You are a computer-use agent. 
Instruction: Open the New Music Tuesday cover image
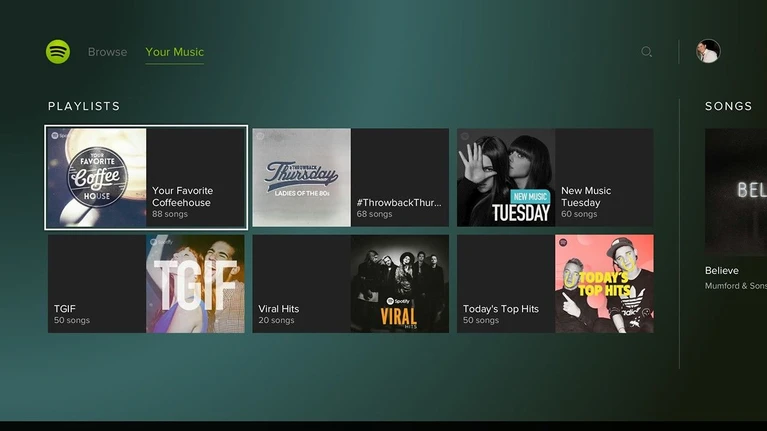click(506, 178)
